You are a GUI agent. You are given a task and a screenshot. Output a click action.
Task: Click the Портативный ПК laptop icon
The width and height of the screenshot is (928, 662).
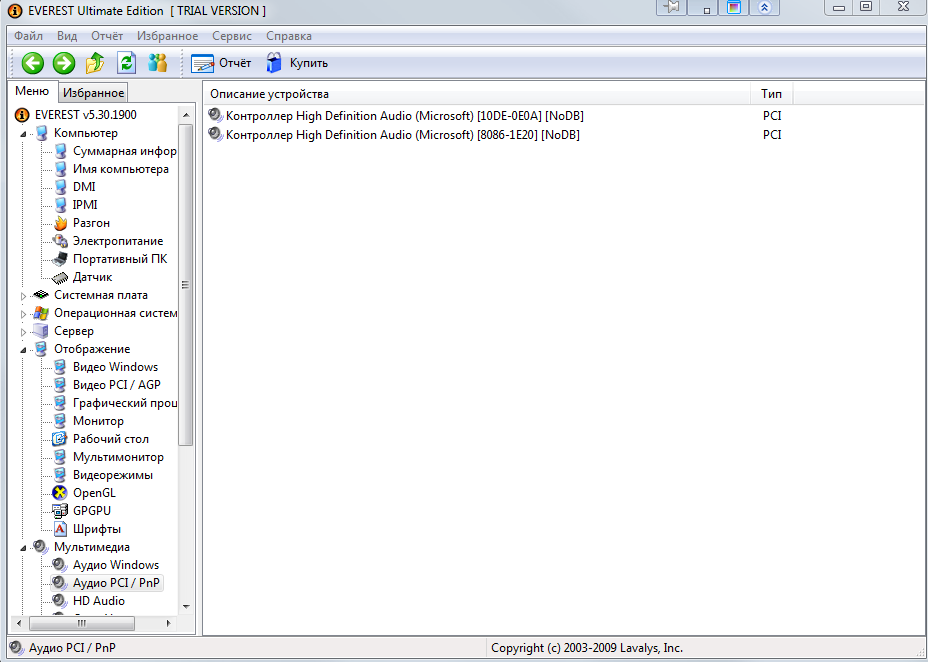pos(60,259)
